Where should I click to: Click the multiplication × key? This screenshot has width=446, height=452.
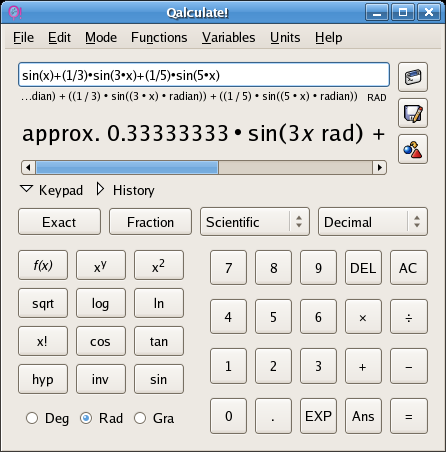pos(363,317)
